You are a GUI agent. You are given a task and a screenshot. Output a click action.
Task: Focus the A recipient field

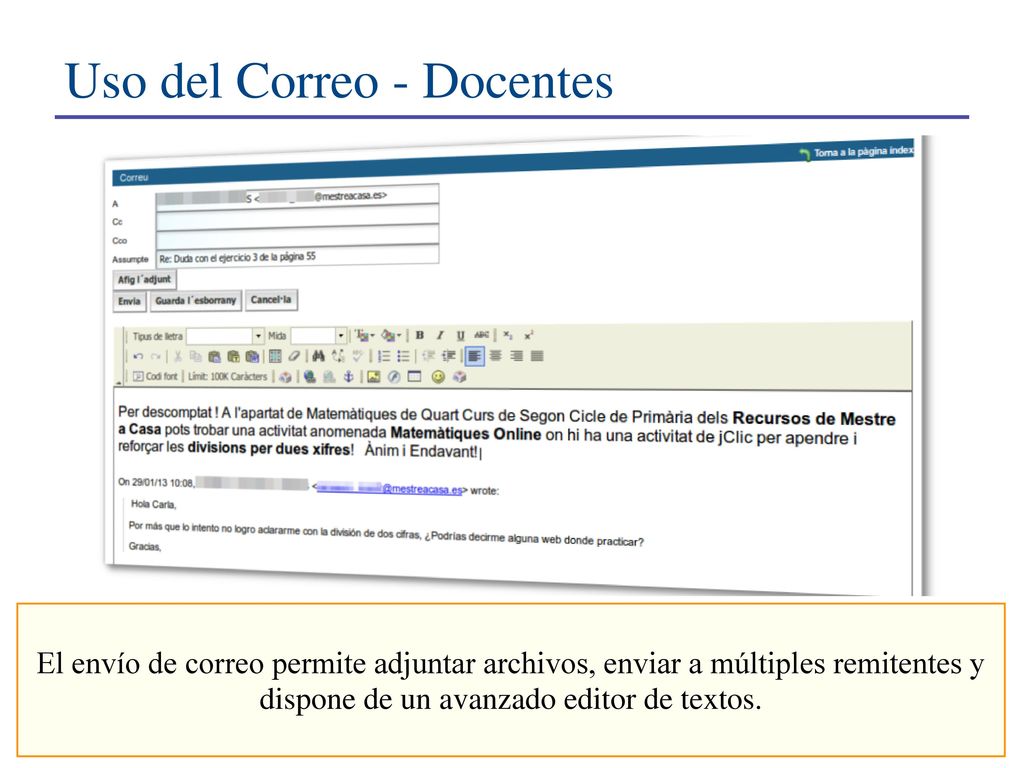pos(297,197)
